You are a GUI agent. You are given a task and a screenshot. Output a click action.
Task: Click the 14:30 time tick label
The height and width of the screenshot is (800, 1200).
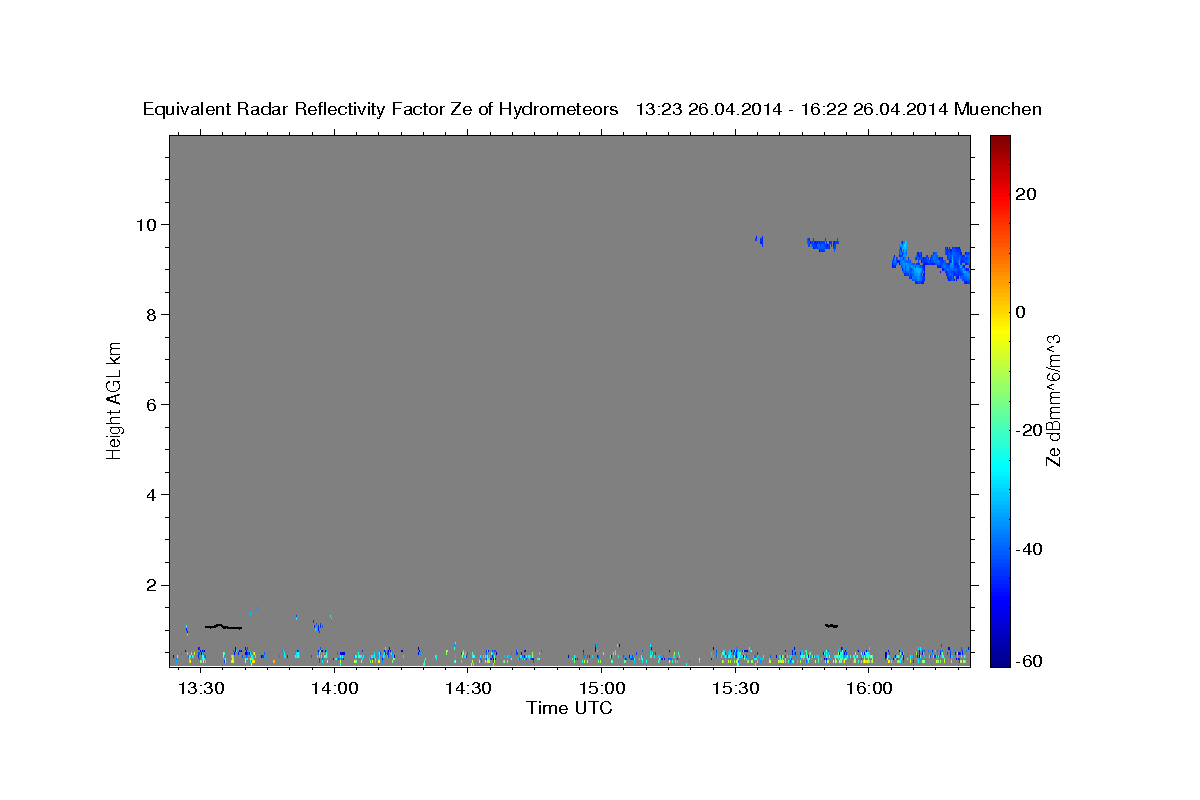click(468, 689)
